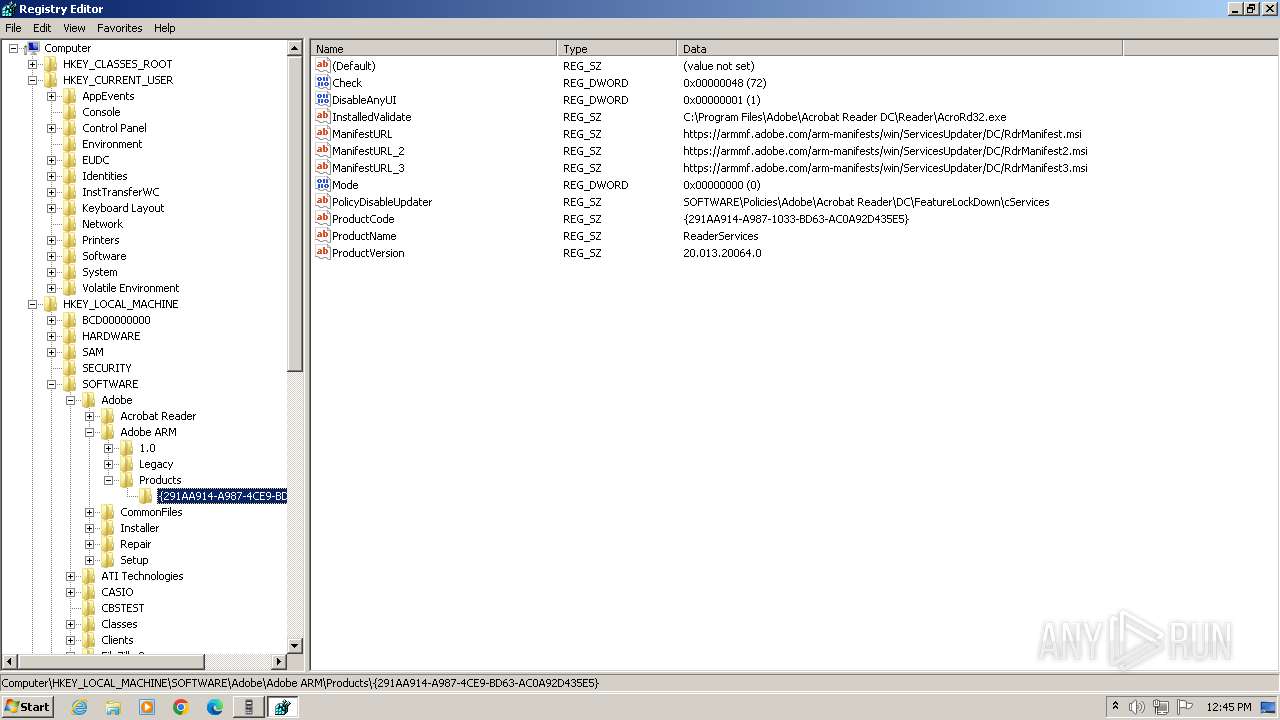Collapse the Products key
This screenshot has width=1280, height=720.
[108, 480]
